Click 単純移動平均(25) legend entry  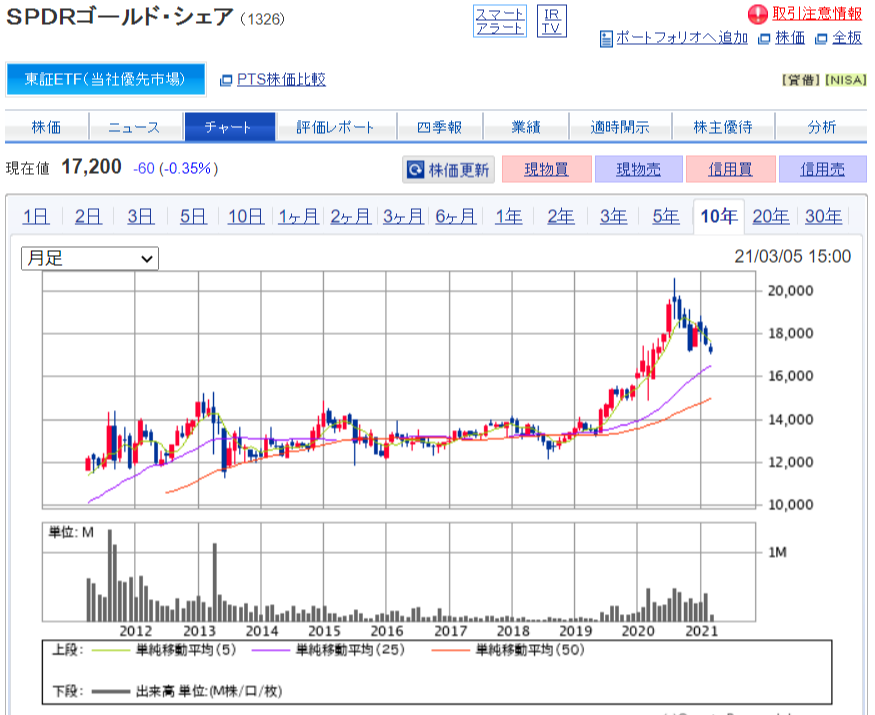328,650
